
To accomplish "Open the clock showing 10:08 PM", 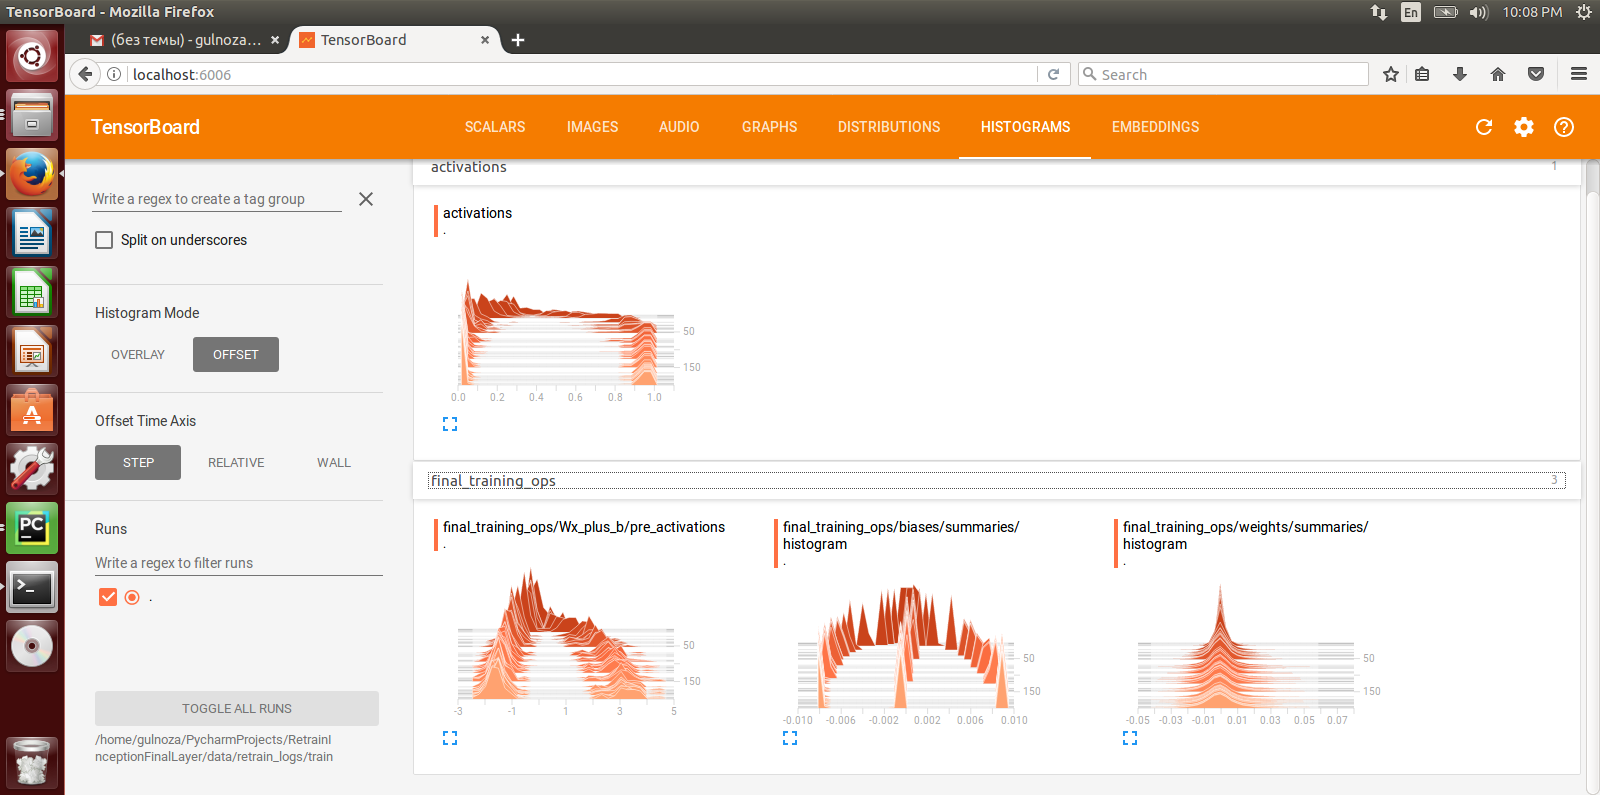I will 1532,12.
